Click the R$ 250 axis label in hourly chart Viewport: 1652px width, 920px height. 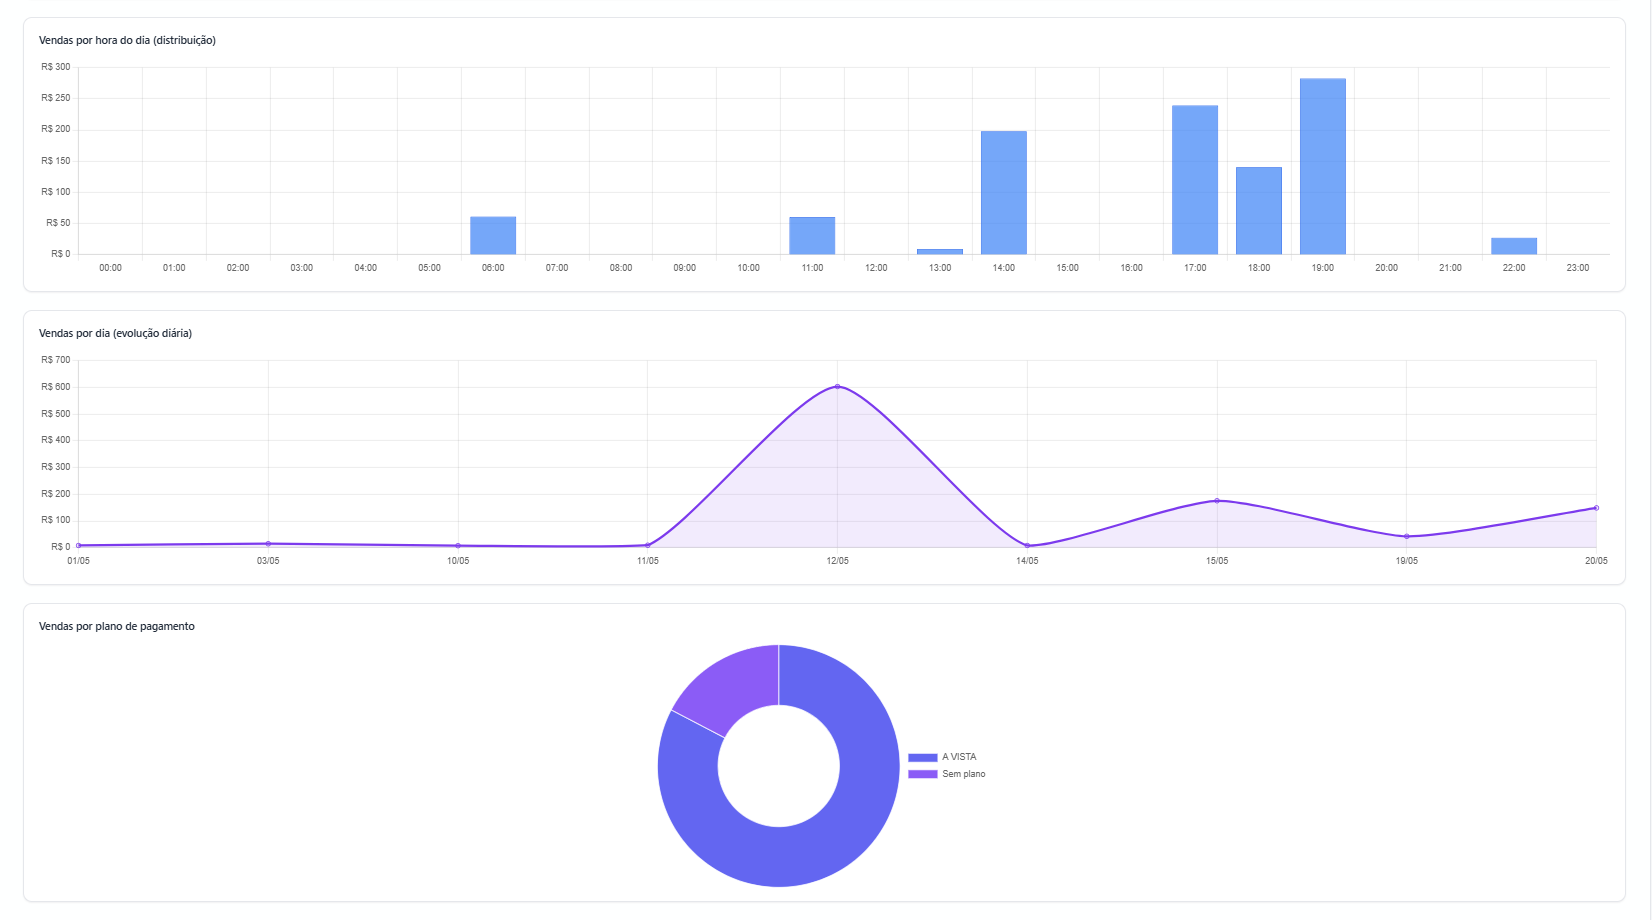pyautogui.click(x=56, y=98)
